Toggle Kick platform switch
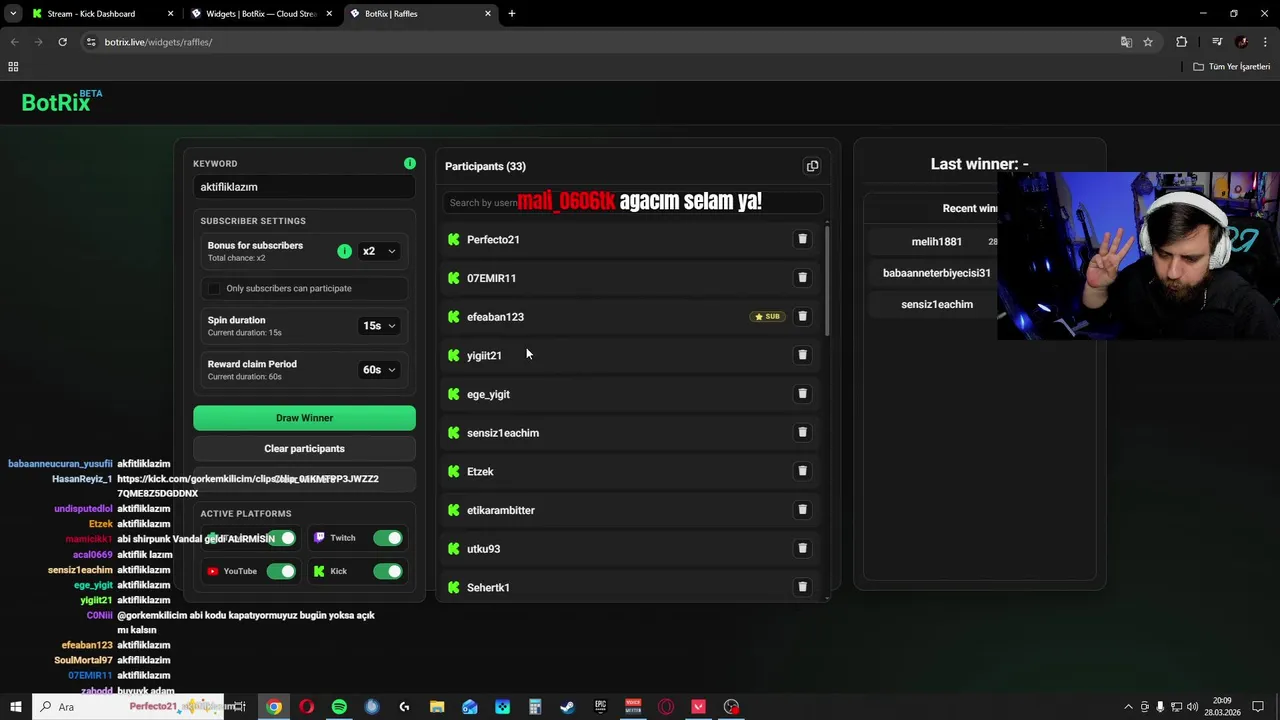This screenshot has width=1280, height=720. (x=387, y=571)
